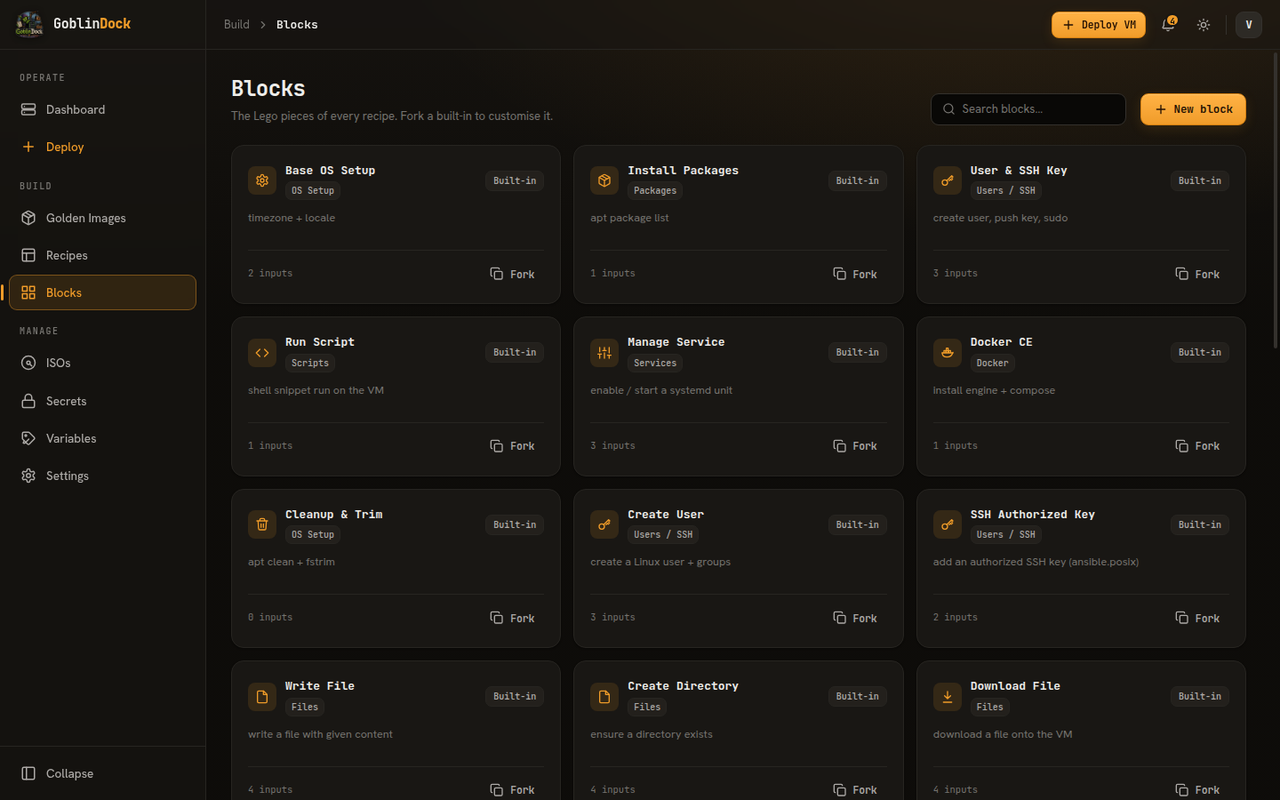Open ISOs in the sidebar
This screenshot has height=800, width=1280.
(x=102, y=363)
